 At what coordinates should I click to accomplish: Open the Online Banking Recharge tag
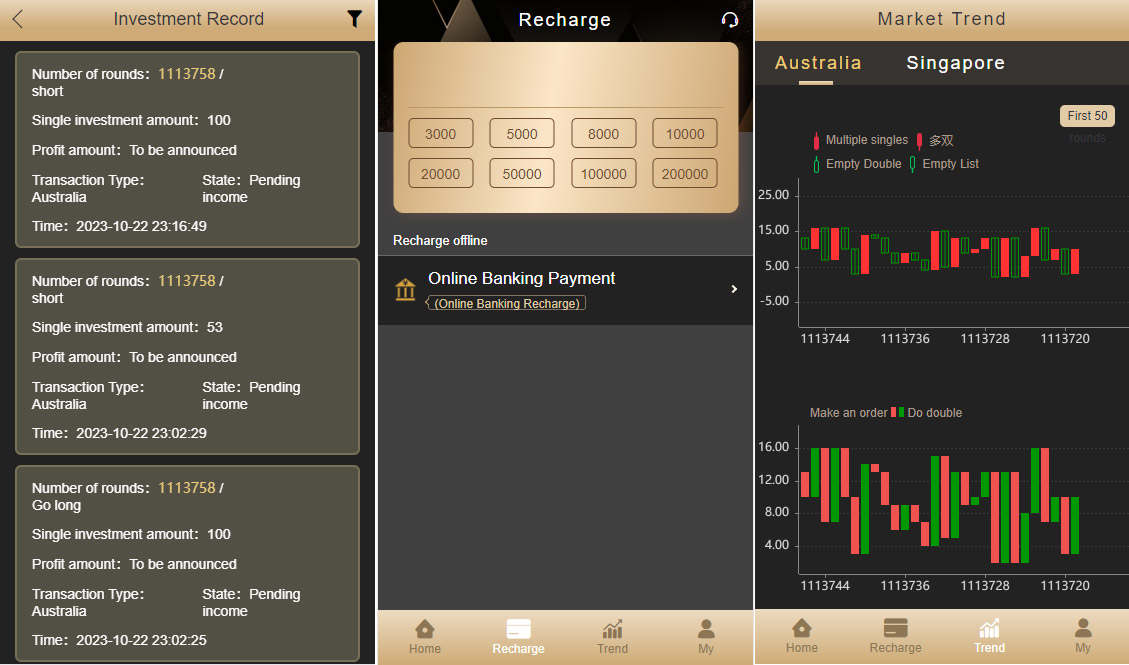507,303
